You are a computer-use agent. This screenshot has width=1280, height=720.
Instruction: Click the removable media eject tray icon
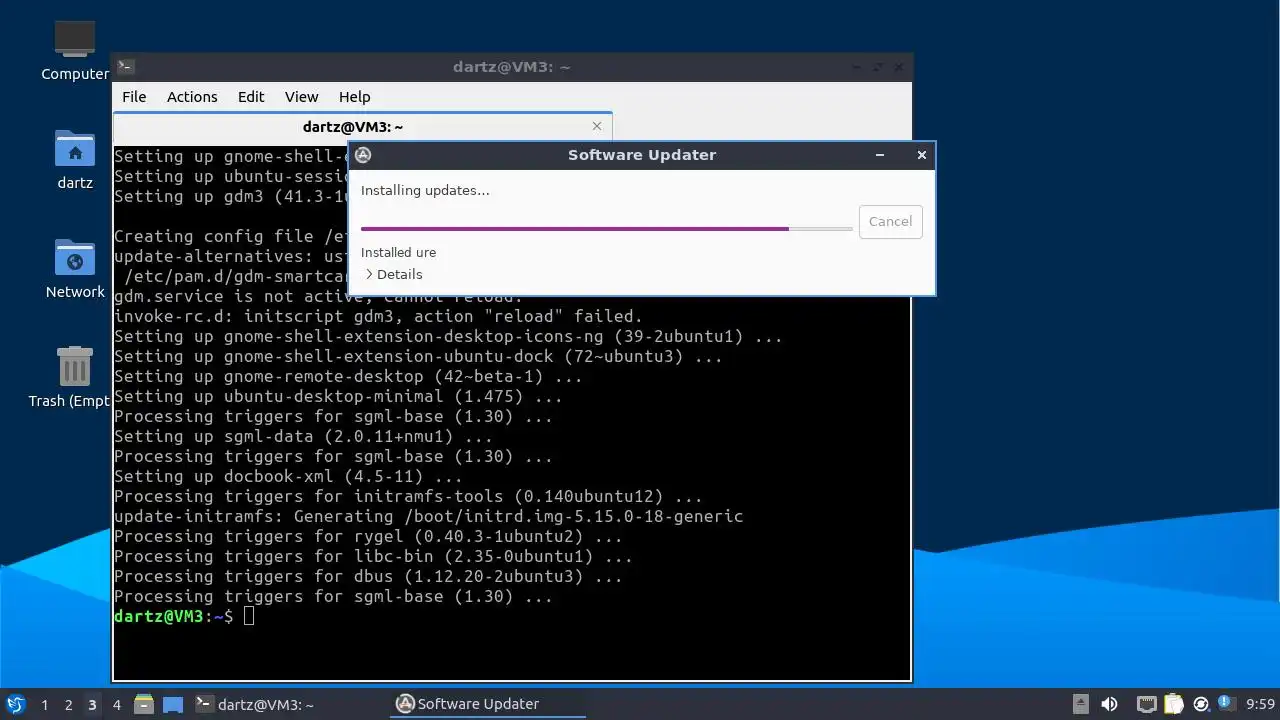[1081, 704]
